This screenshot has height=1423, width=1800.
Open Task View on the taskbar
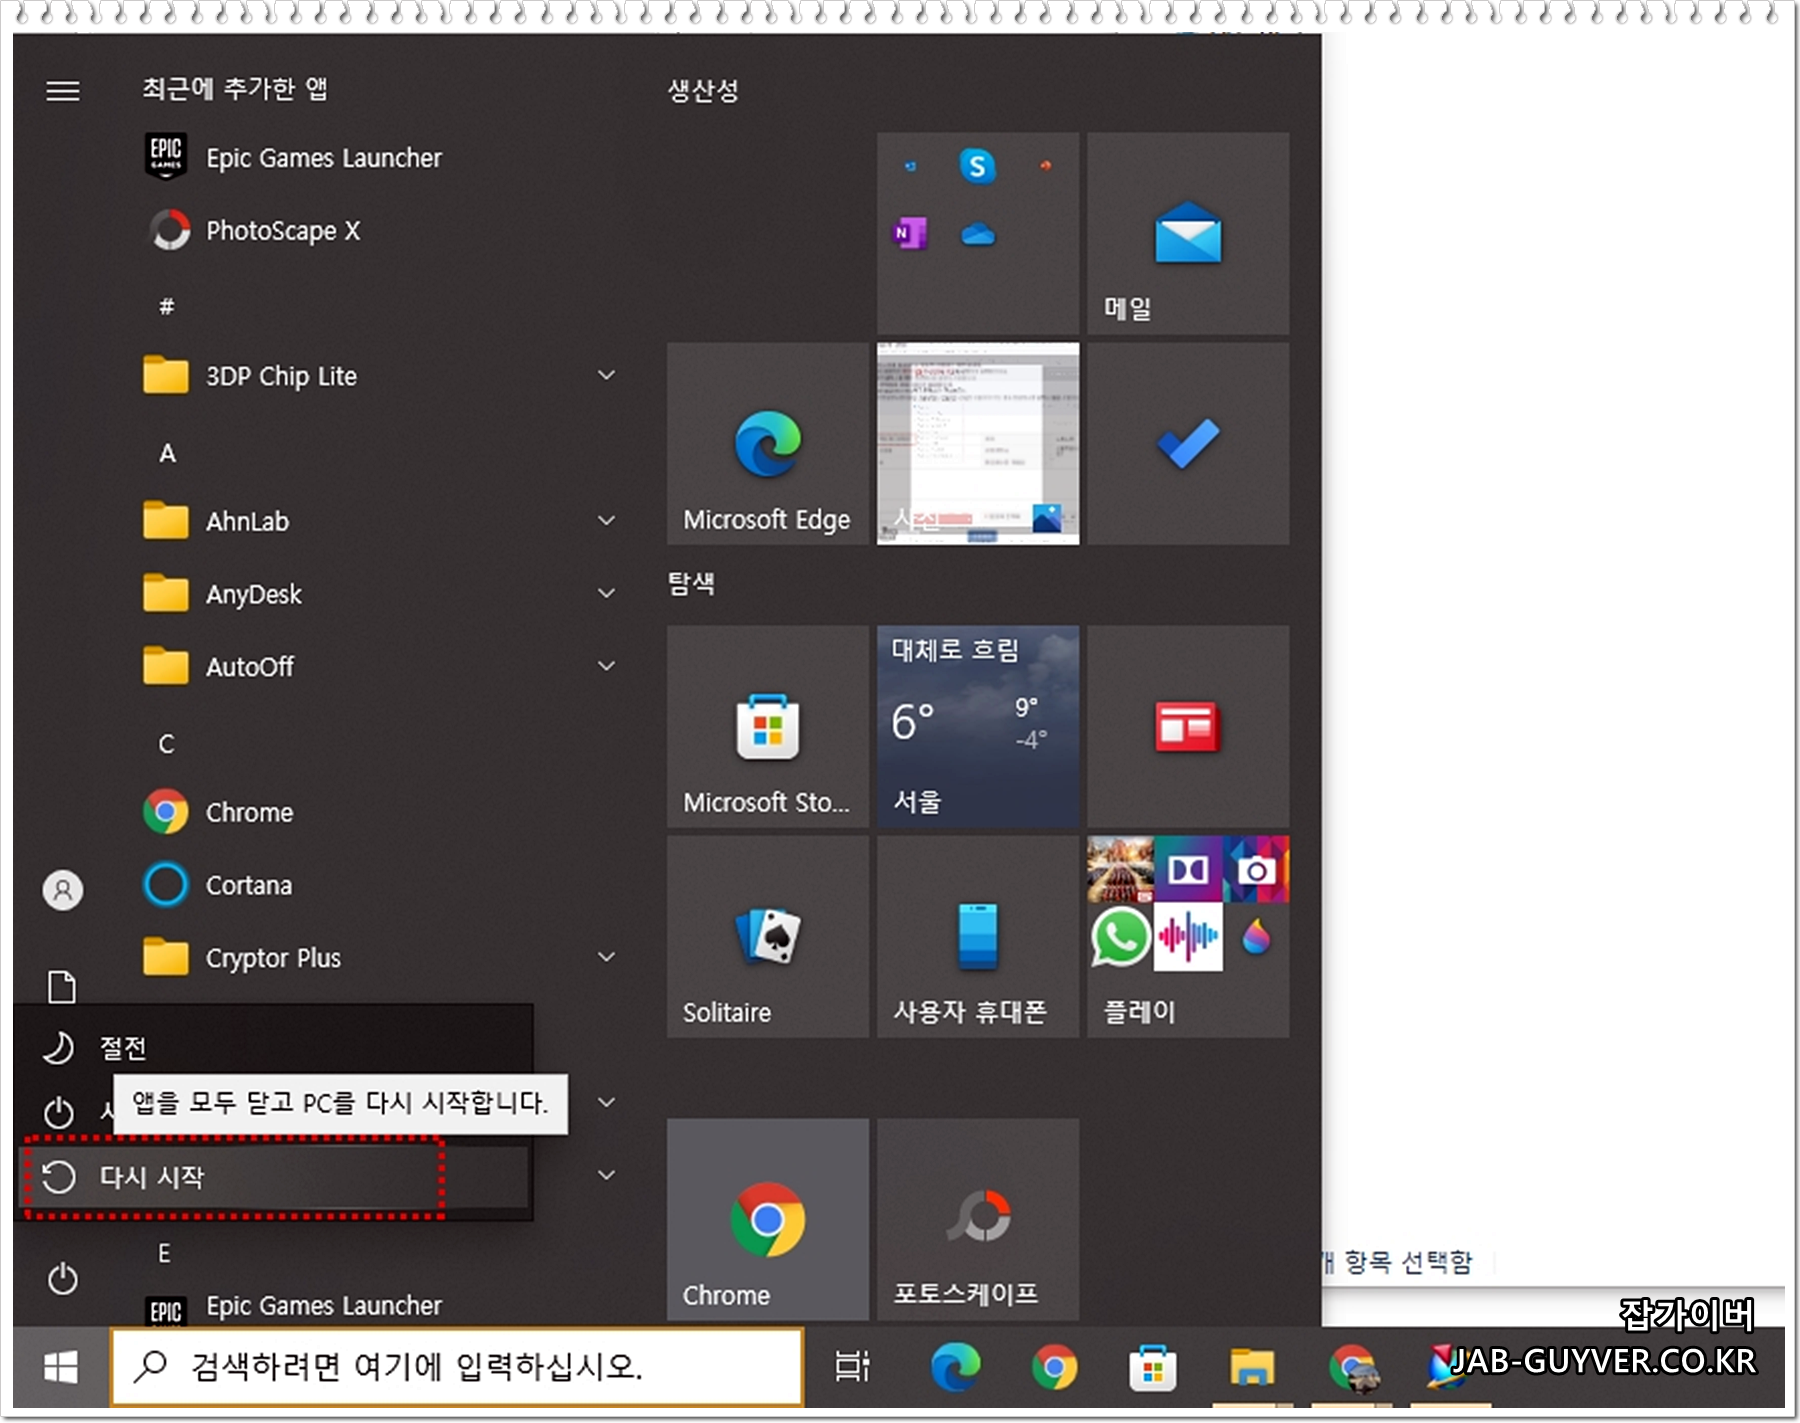pyautogui.click(x=852, y=1366)
